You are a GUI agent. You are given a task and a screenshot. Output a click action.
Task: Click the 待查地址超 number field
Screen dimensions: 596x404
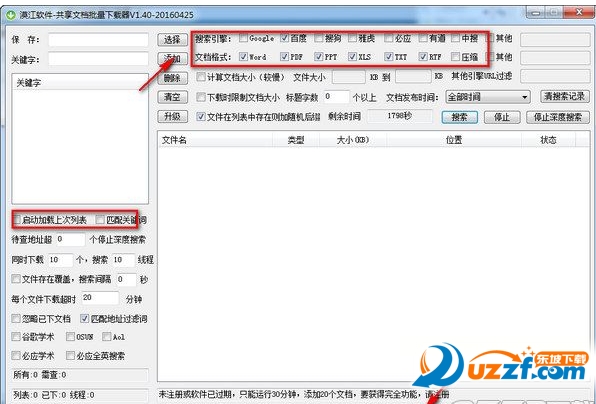(71, 240)
